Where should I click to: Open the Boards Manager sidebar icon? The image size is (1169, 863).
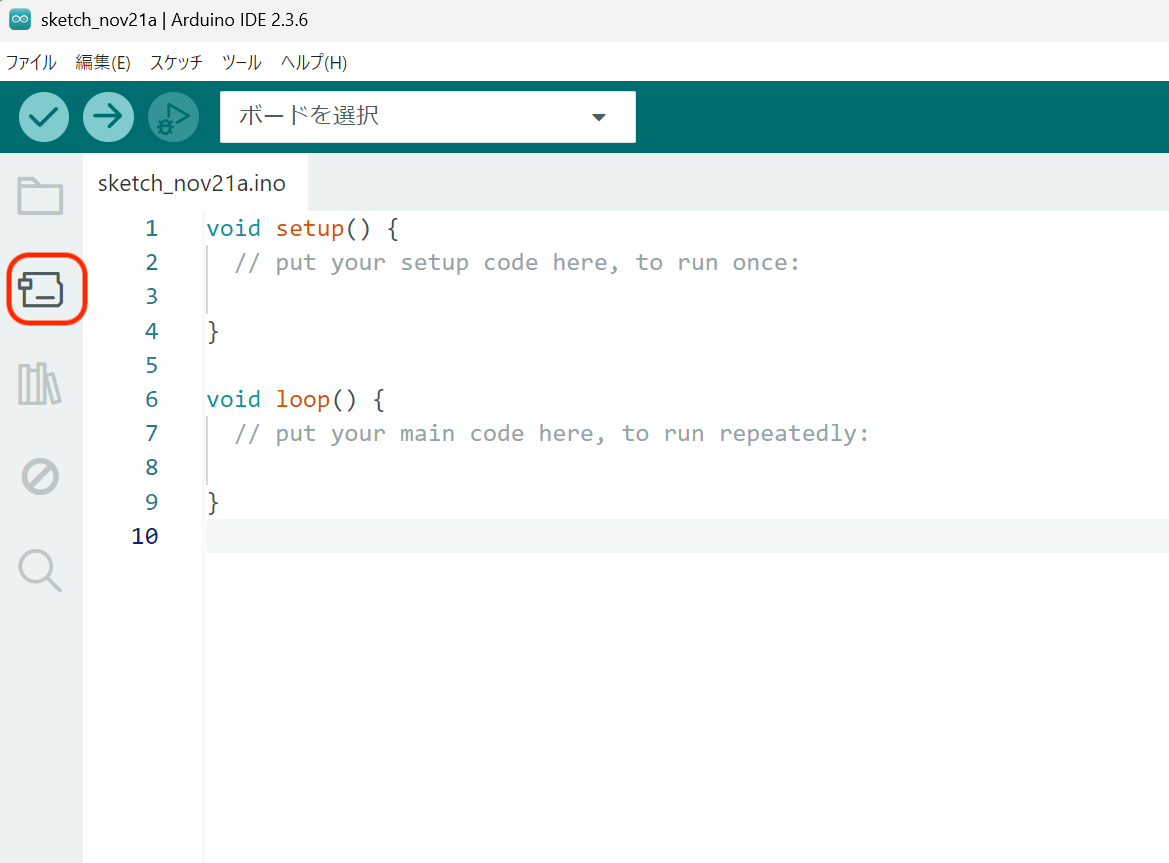tap(41, 290)
